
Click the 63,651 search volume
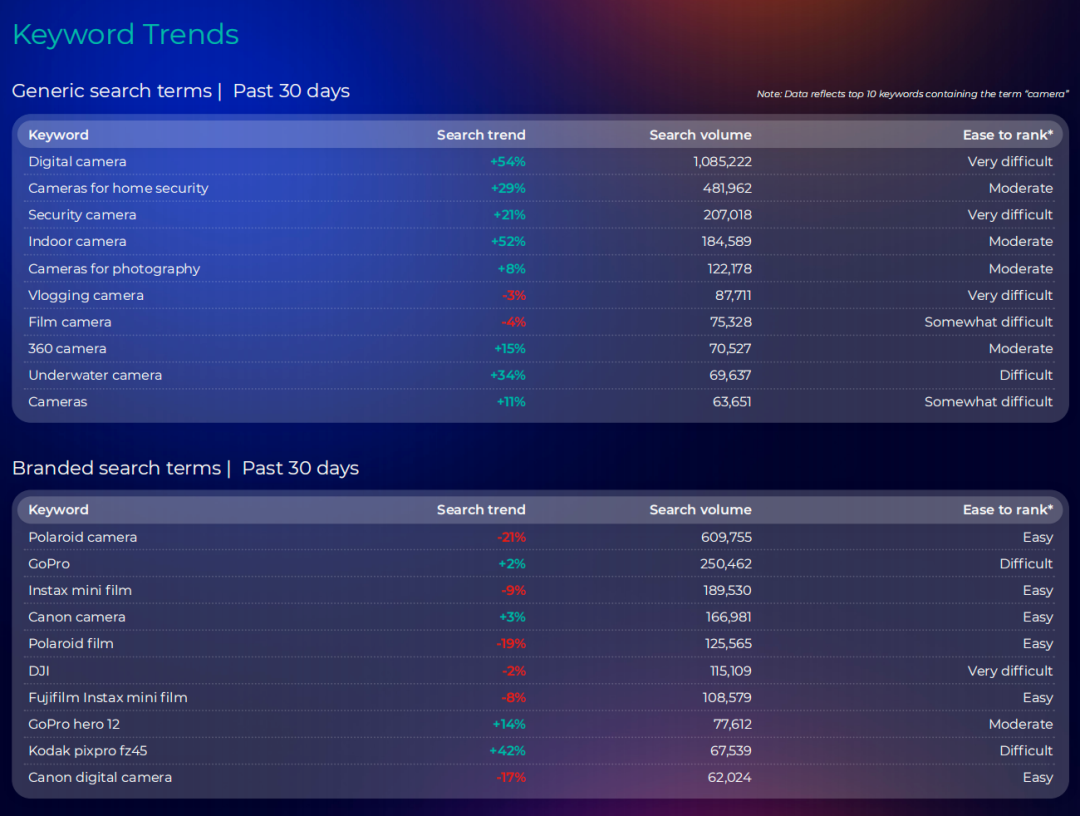[x=731, y=402]
